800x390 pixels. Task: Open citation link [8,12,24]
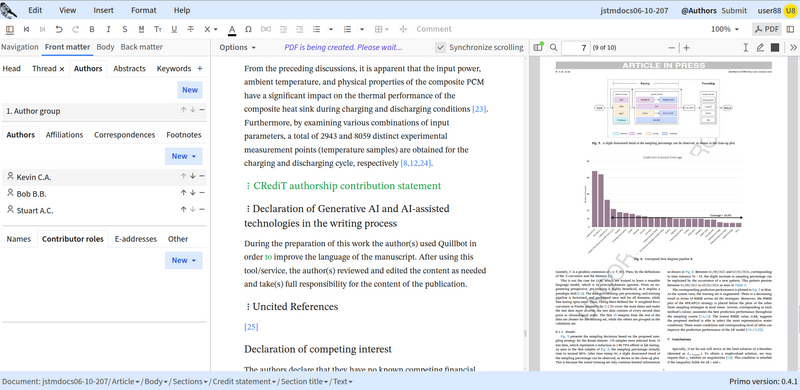click(416, 163)
